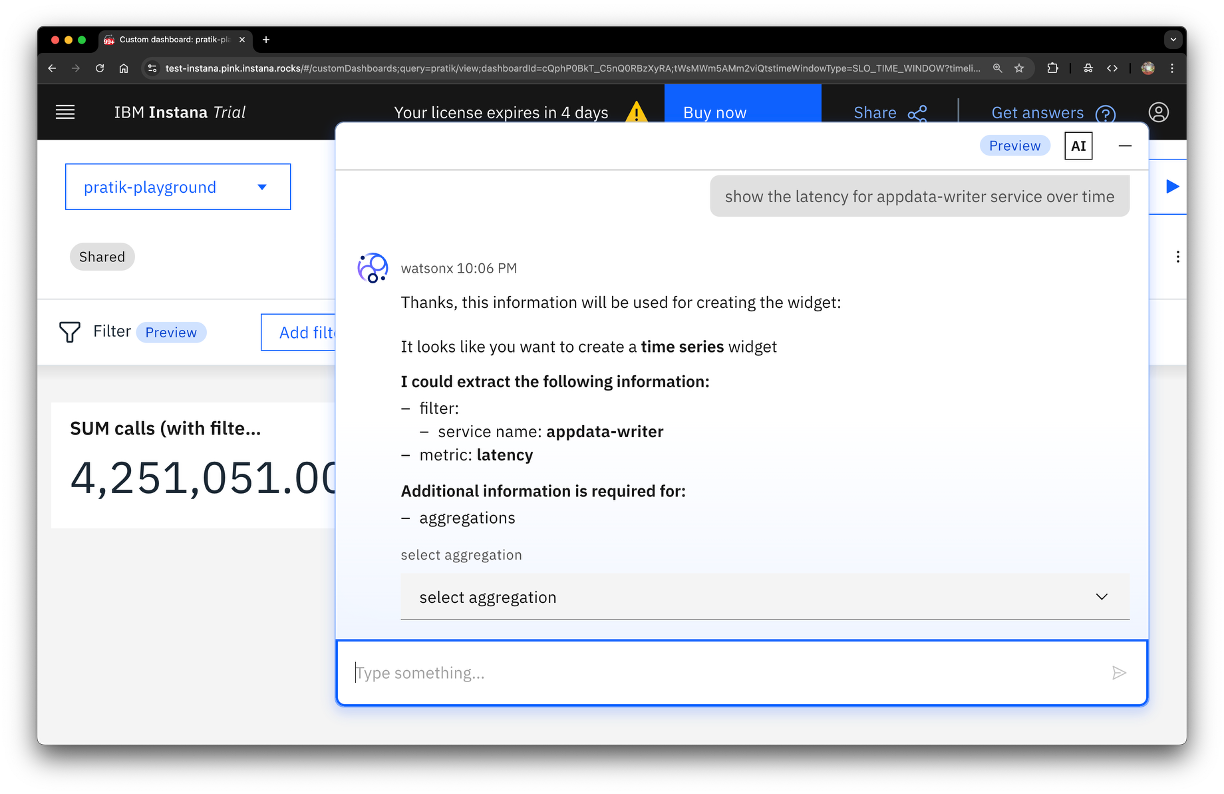1224x794 pixels.
Task: Click the Share network icon
Action: tap(917, 113)
